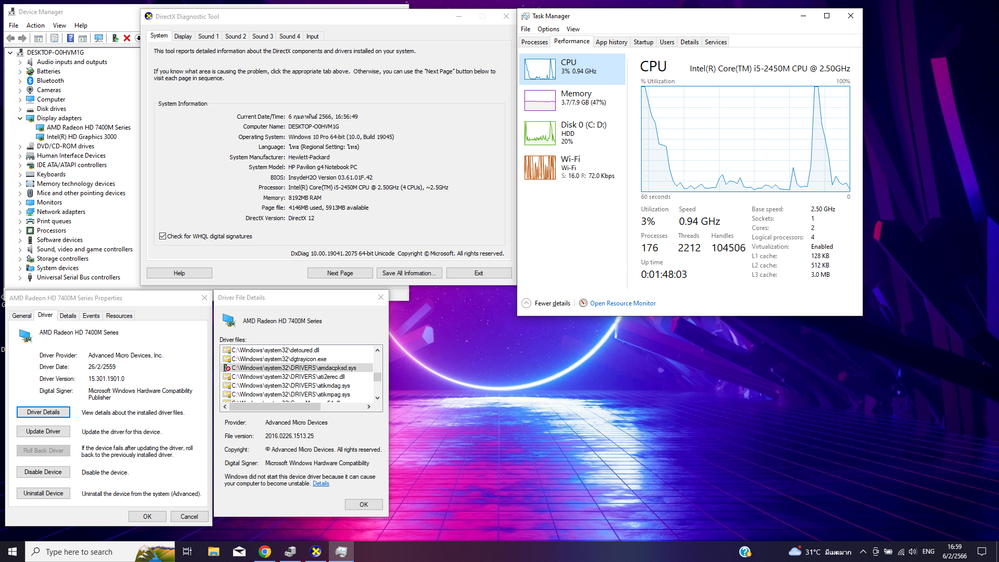Click the red X uninstall device icon
999x562 pixels.
pos(127,38)
